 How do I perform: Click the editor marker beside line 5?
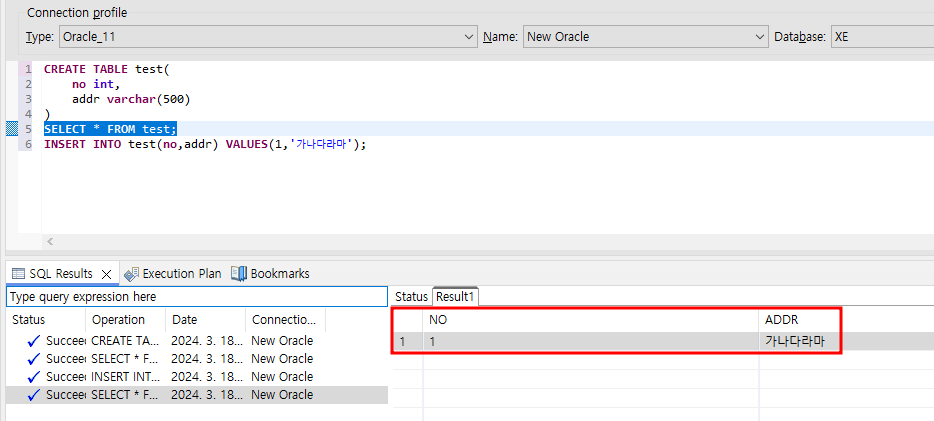[x=12, y=129]
